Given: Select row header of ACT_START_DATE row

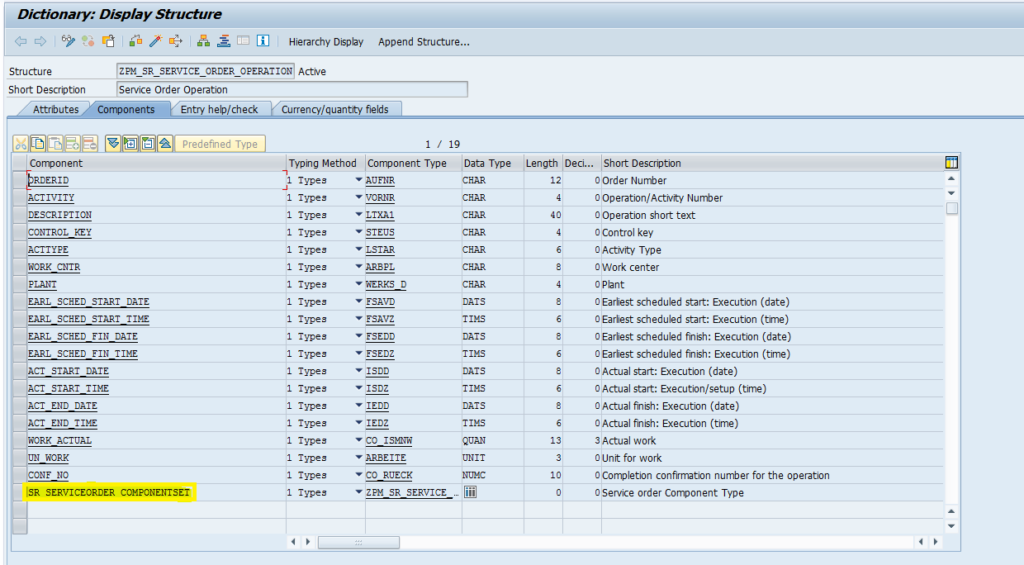Looking at the screenshot, I should coord(20,371).
